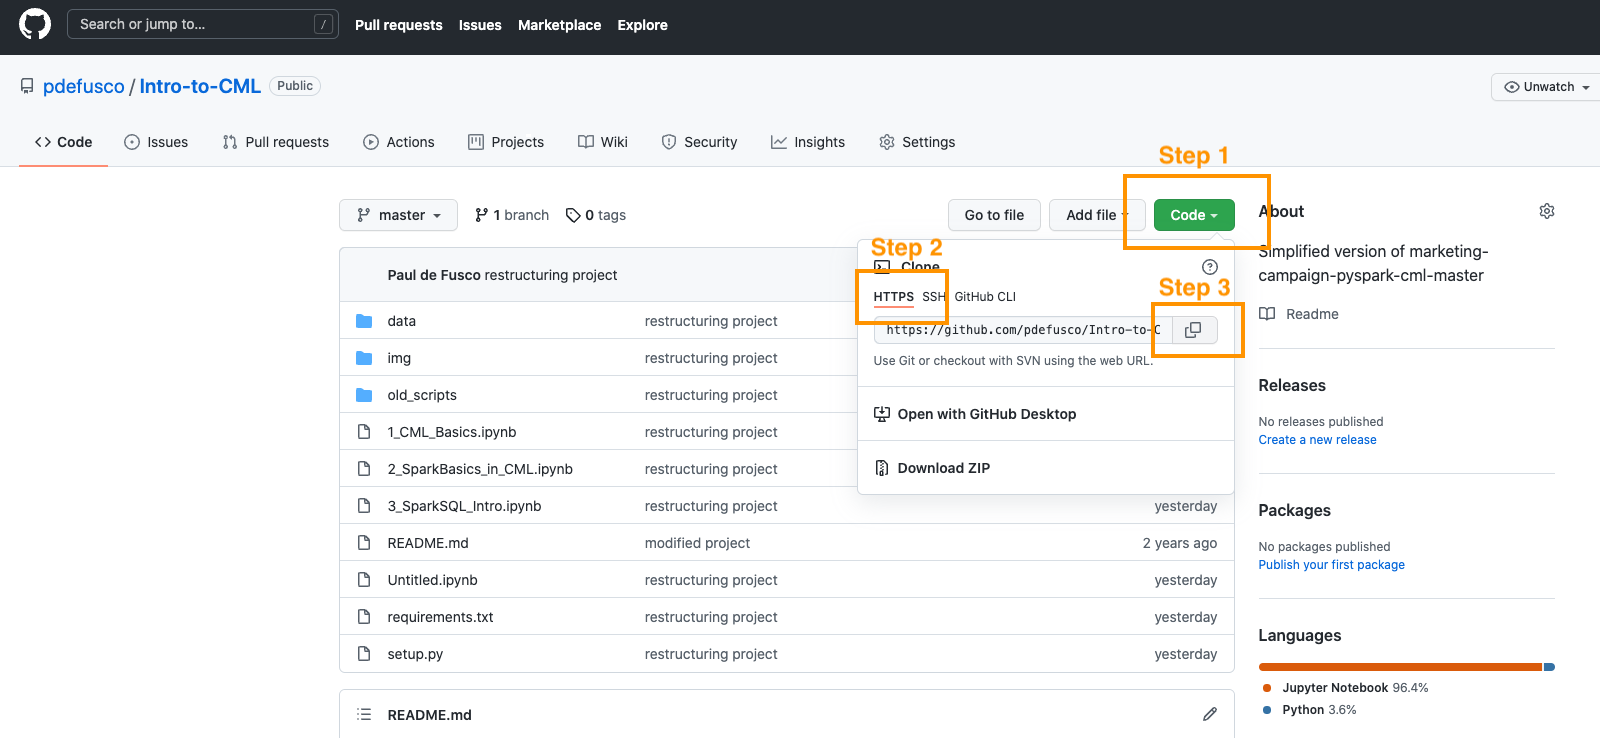Image resolution: width=1600 pixels, height=738 pixels.
Task: Click Python 3.6% language entry
Action: coord(1309,710)
